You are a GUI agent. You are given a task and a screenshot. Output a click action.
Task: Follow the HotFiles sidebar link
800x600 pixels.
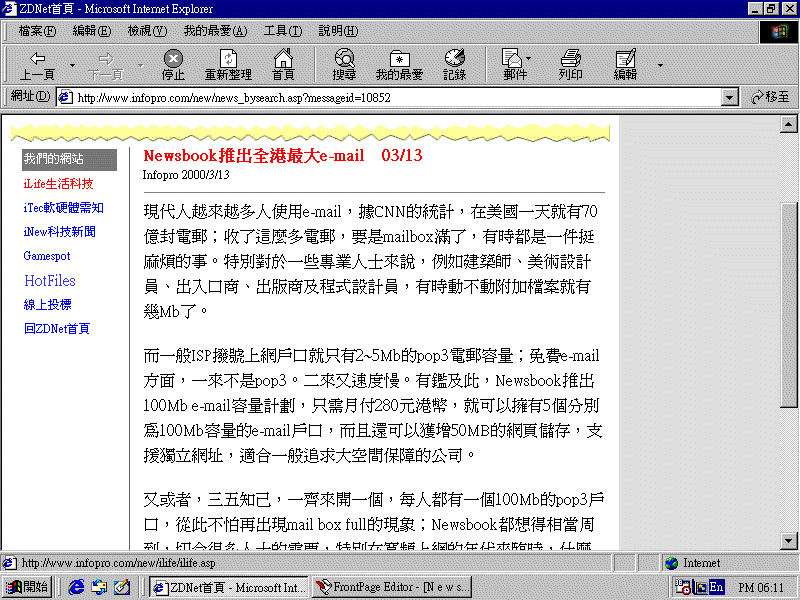click(x=49, y=281)
